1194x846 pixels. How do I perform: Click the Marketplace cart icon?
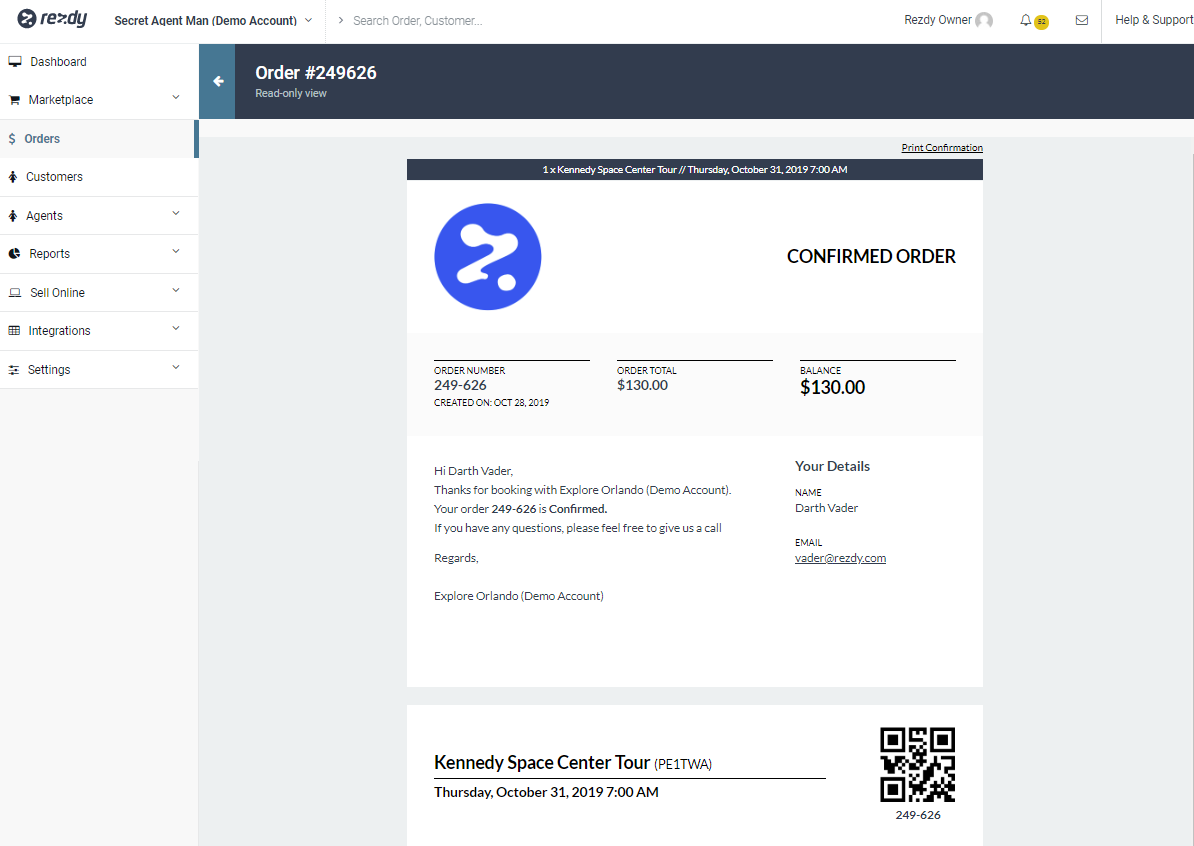[x=14, y=100]
